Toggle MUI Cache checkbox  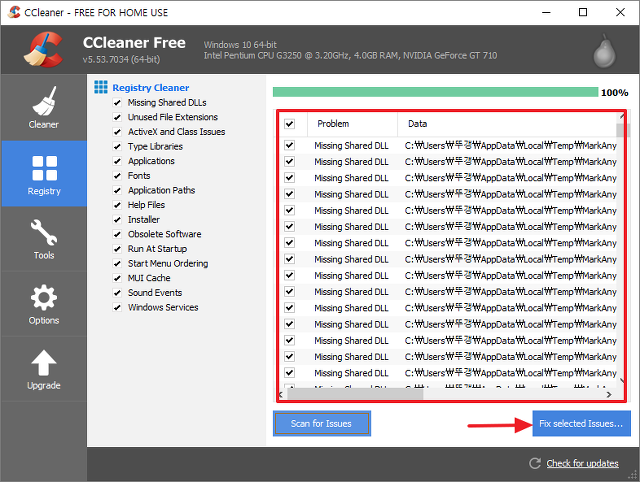pos(117,278)
